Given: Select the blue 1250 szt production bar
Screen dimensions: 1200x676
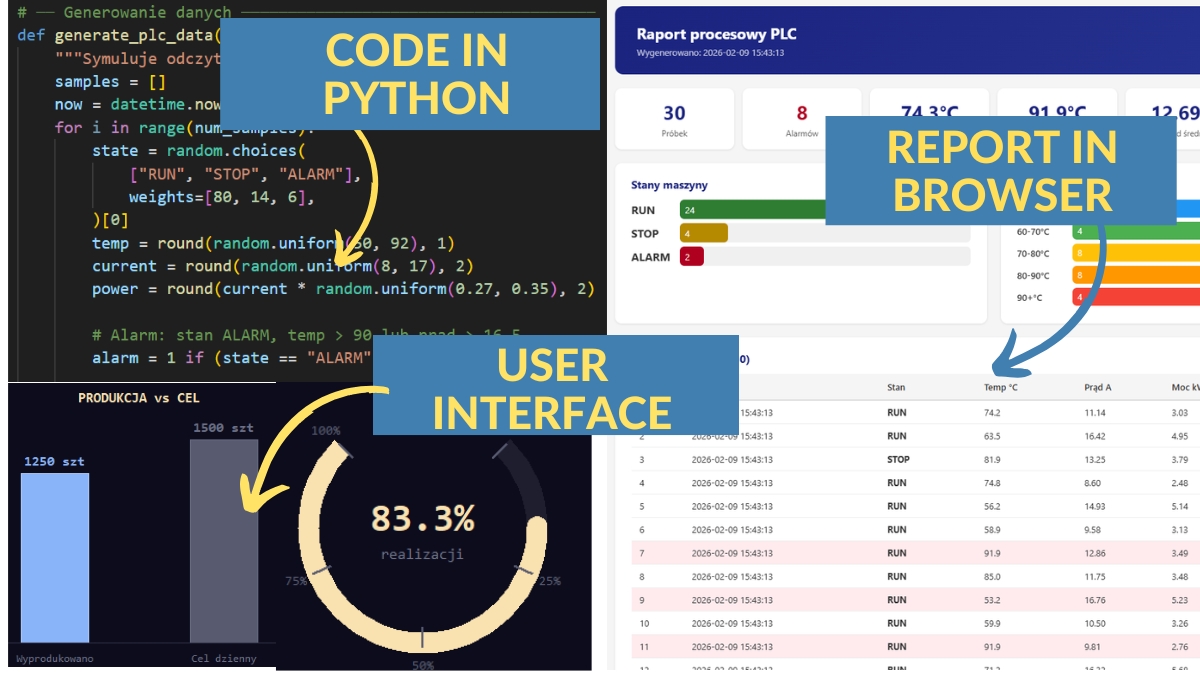Looking at the screenshot, I should pos(55,556).
